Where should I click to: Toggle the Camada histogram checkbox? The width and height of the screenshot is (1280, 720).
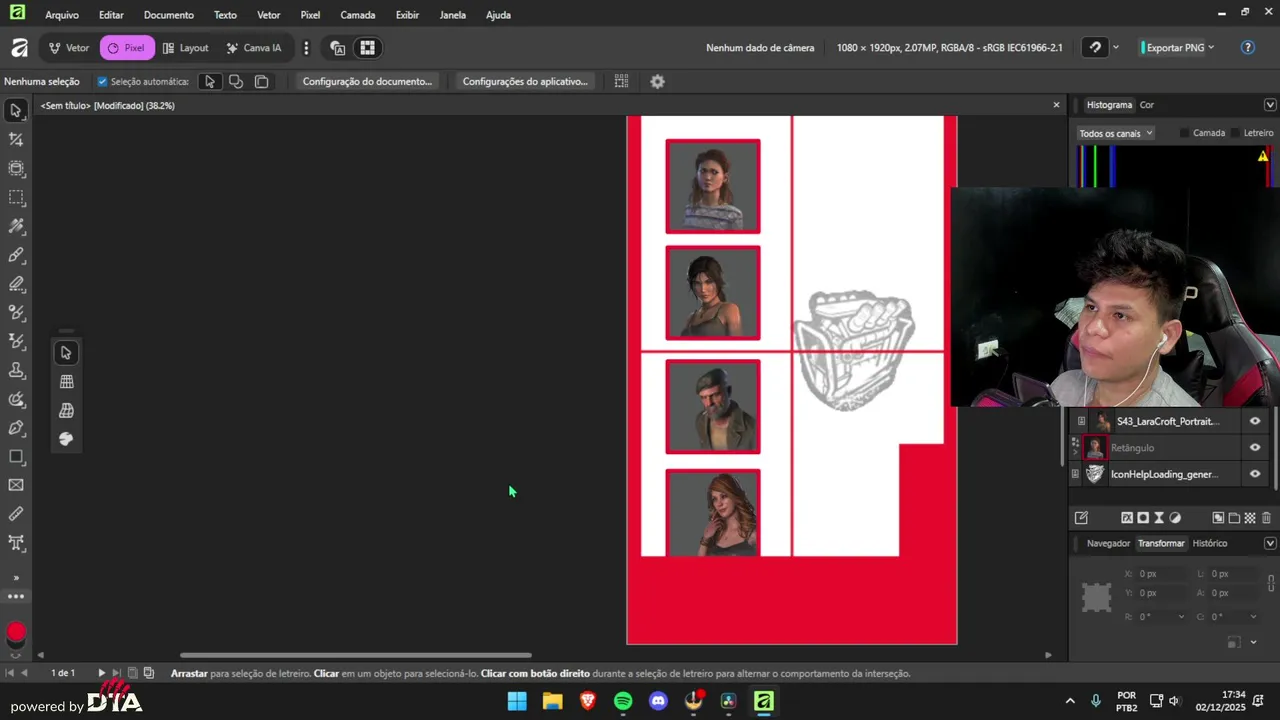[1184, 133]
